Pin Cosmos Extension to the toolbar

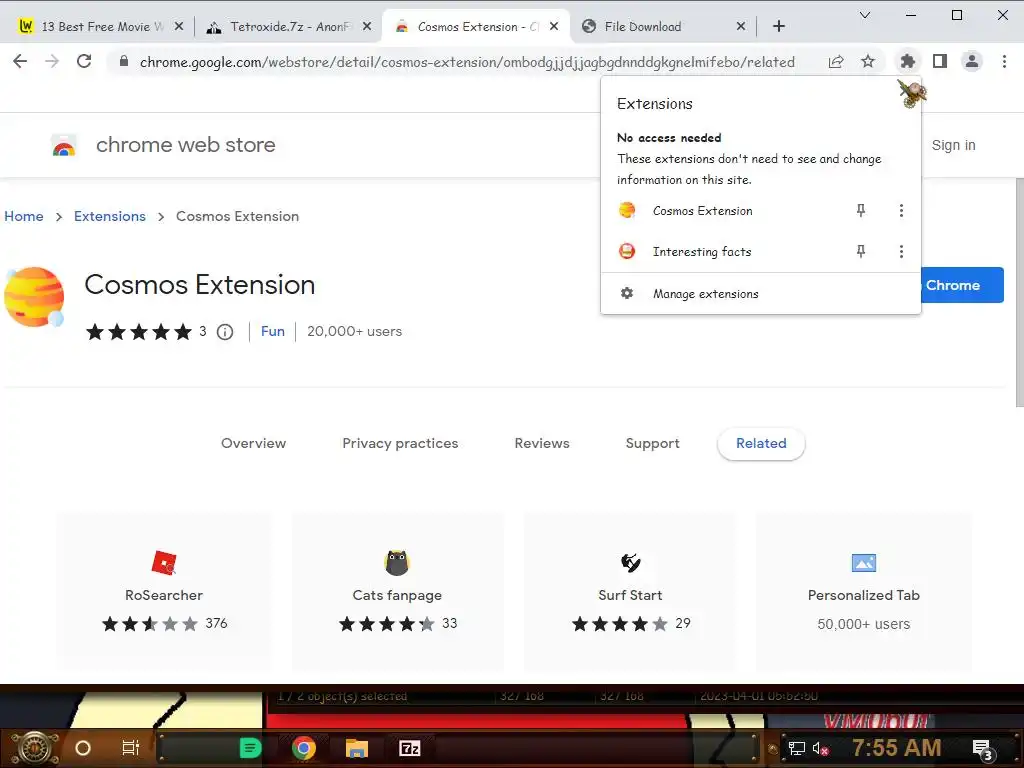[x=861, y=210]
